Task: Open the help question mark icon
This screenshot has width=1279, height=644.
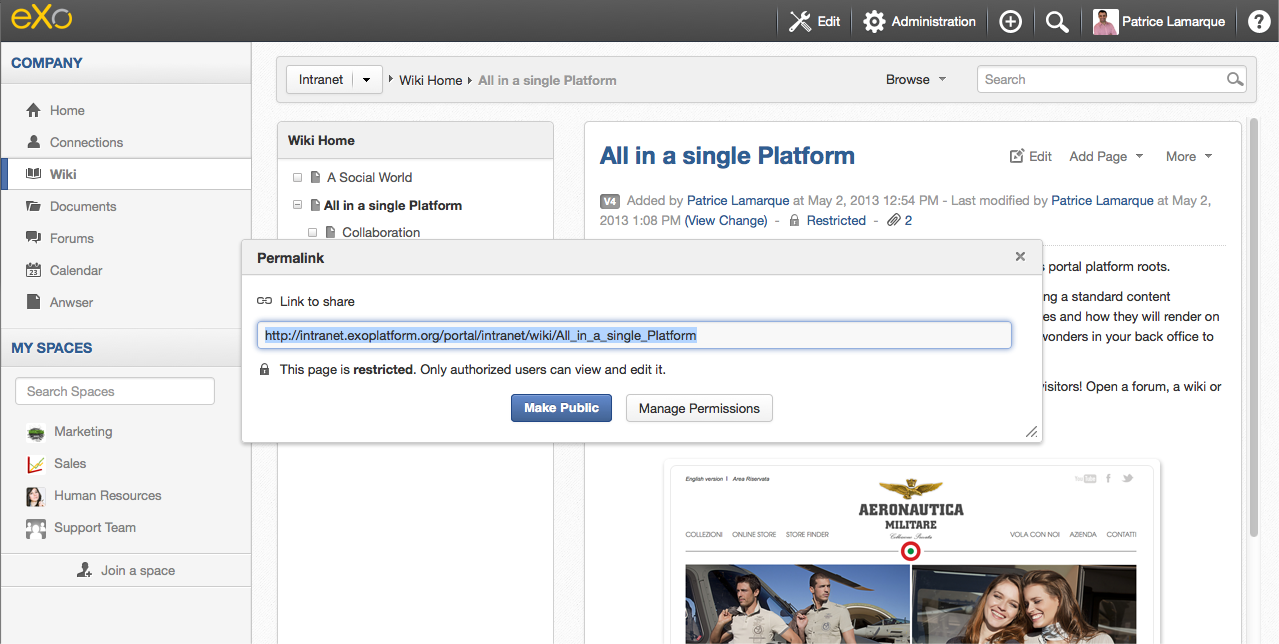Action: click(1259, 21)
